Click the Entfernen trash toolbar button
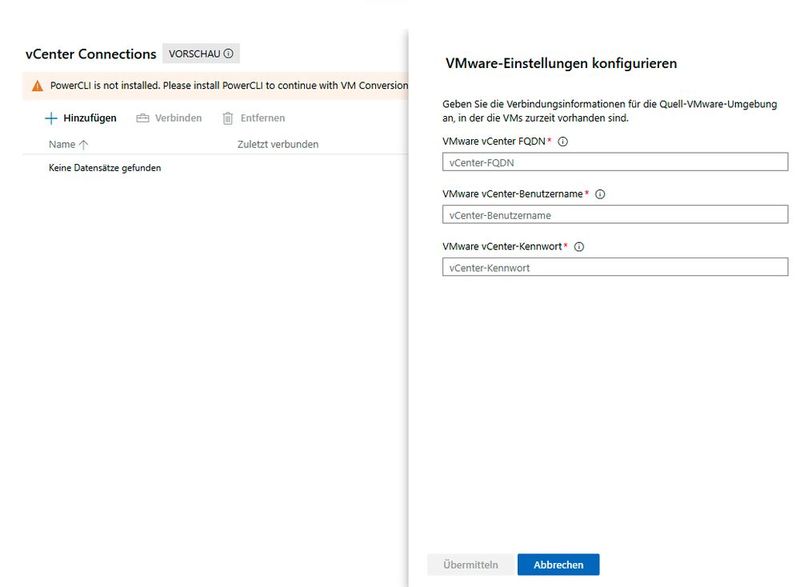 tap(254, 118)
